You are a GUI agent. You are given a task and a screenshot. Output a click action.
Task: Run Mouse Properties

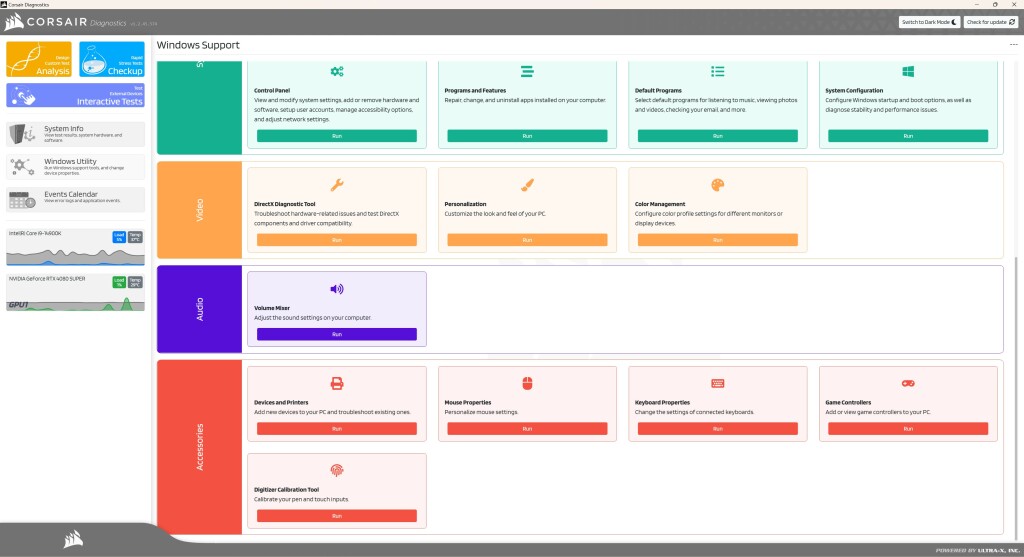click(527, 429)
